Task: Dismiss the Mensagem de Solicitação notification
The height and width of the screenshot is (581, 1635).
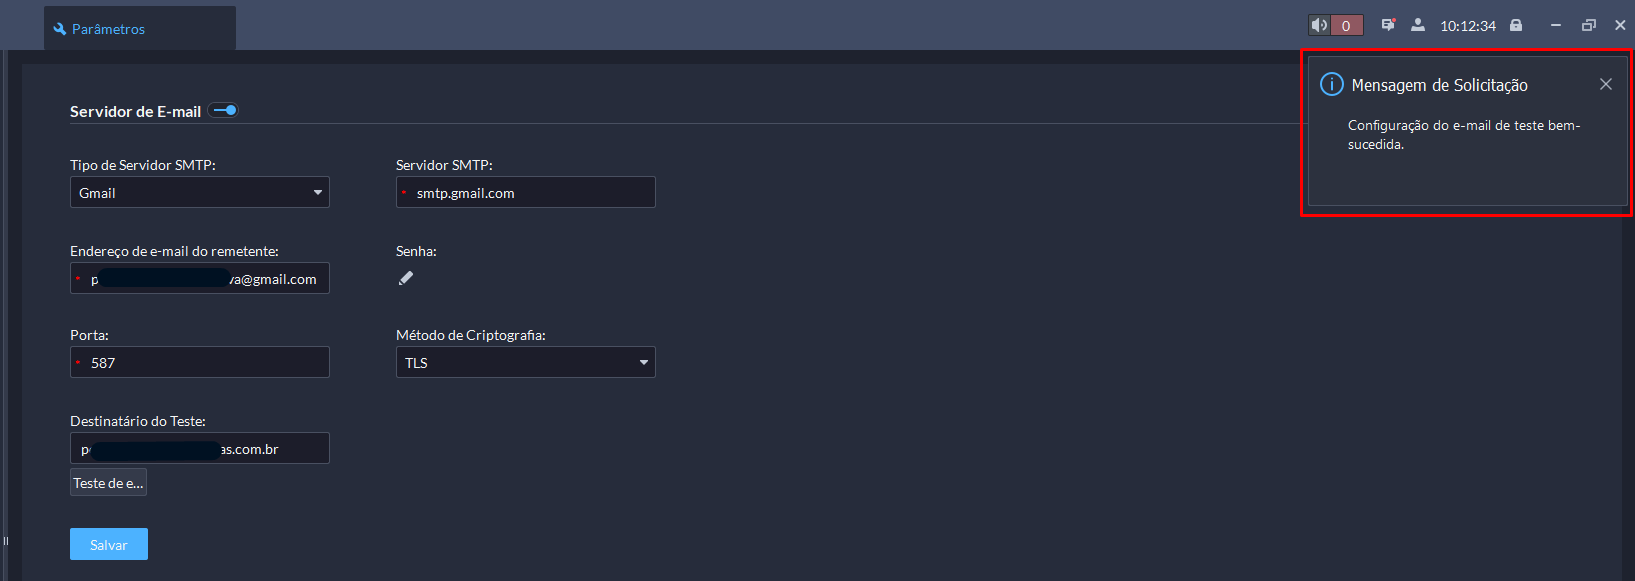Action: [1606, 84]
